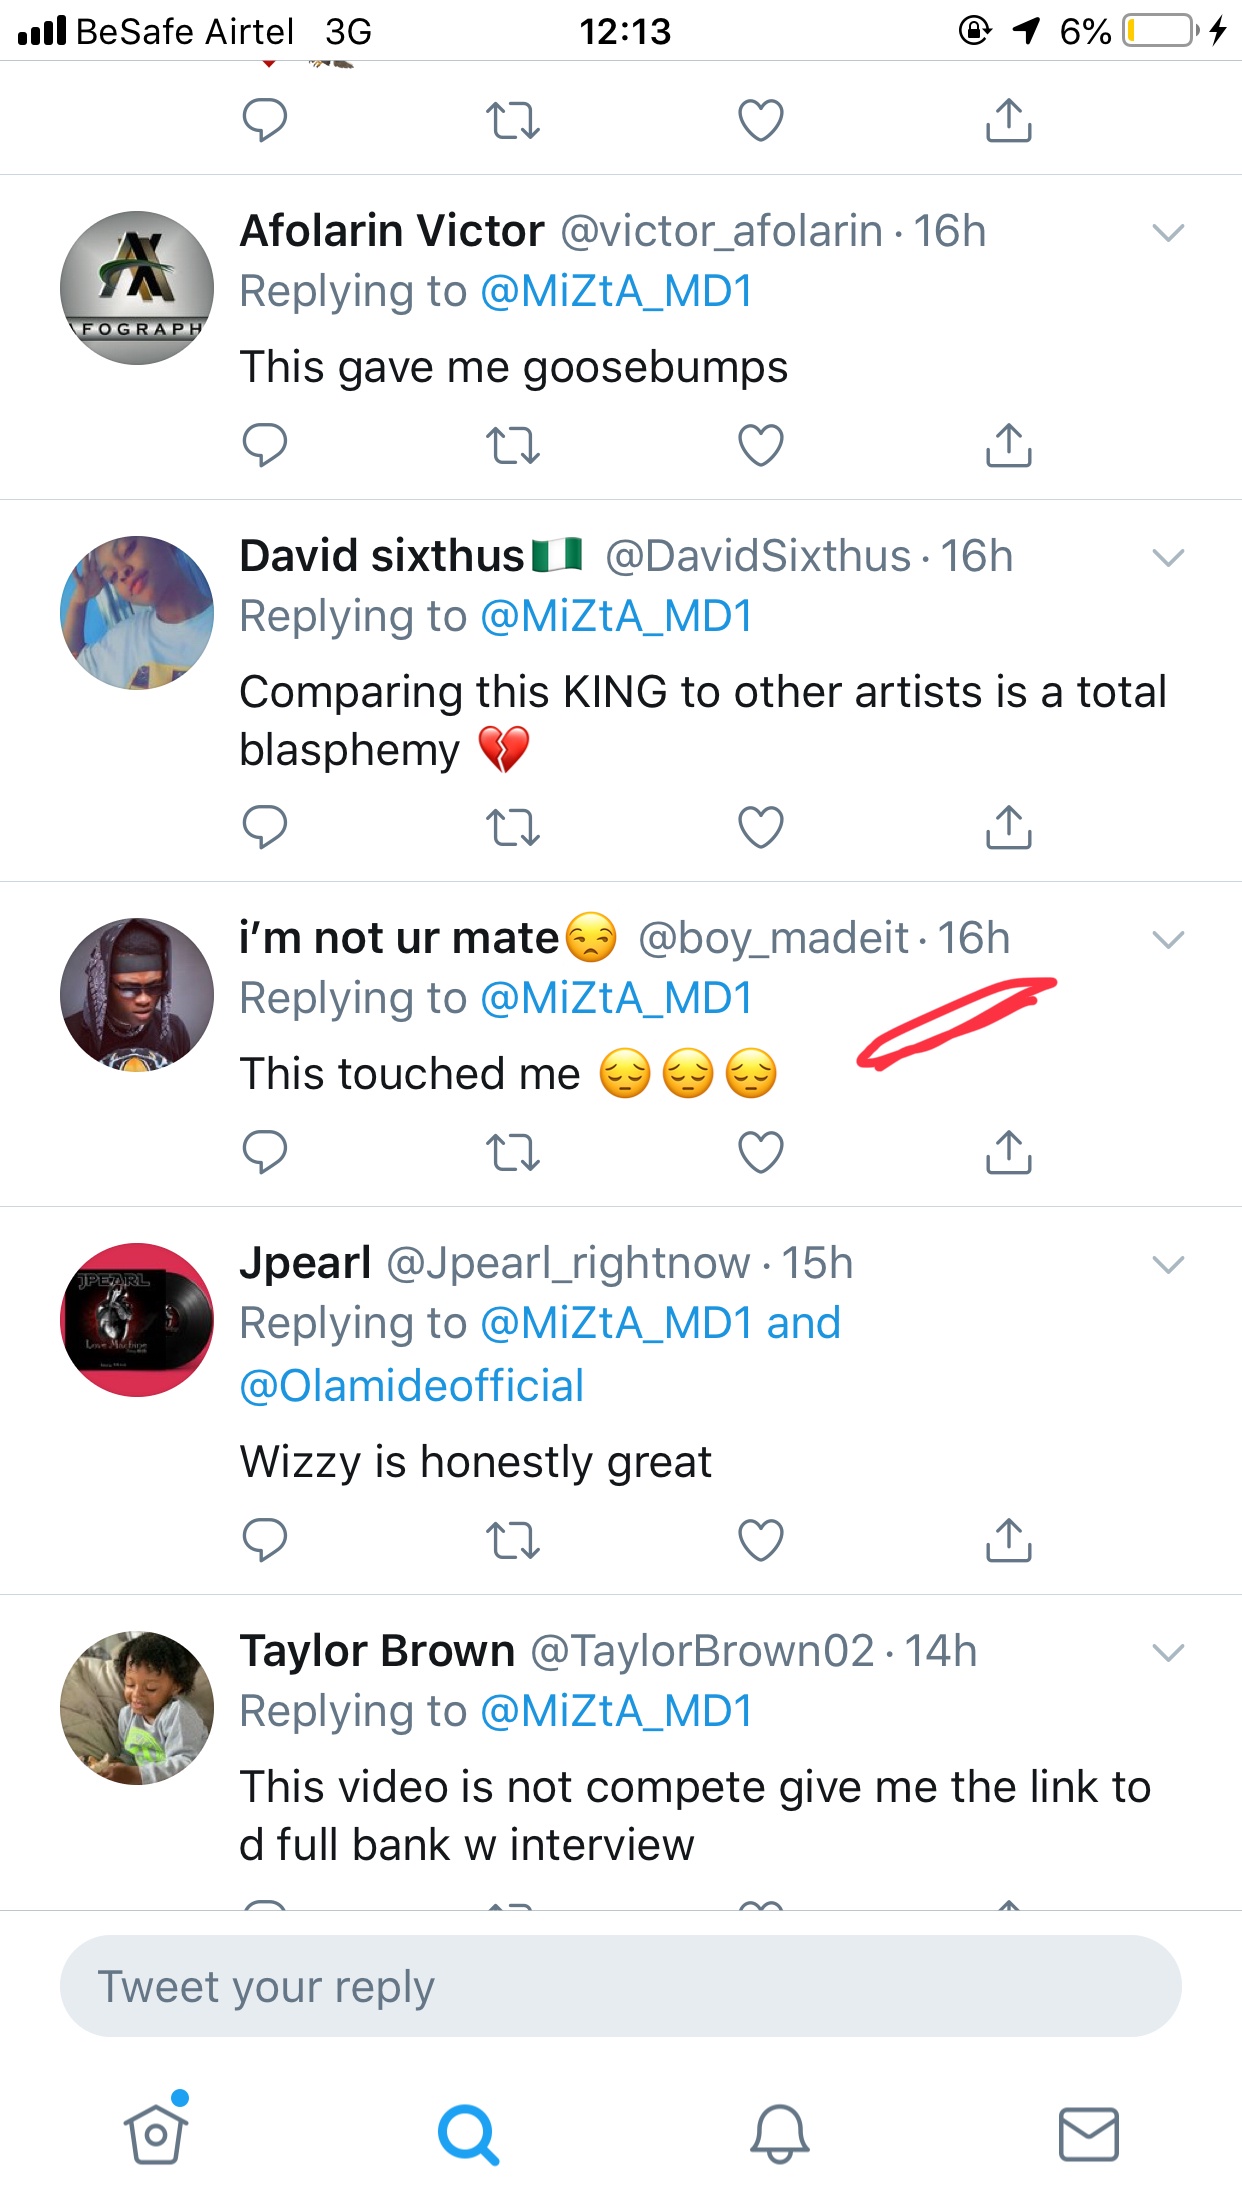Retweet David sixthus's tweet
Image resolution: width=1242 pixels, height=2208 pixels.
point(512,827)
